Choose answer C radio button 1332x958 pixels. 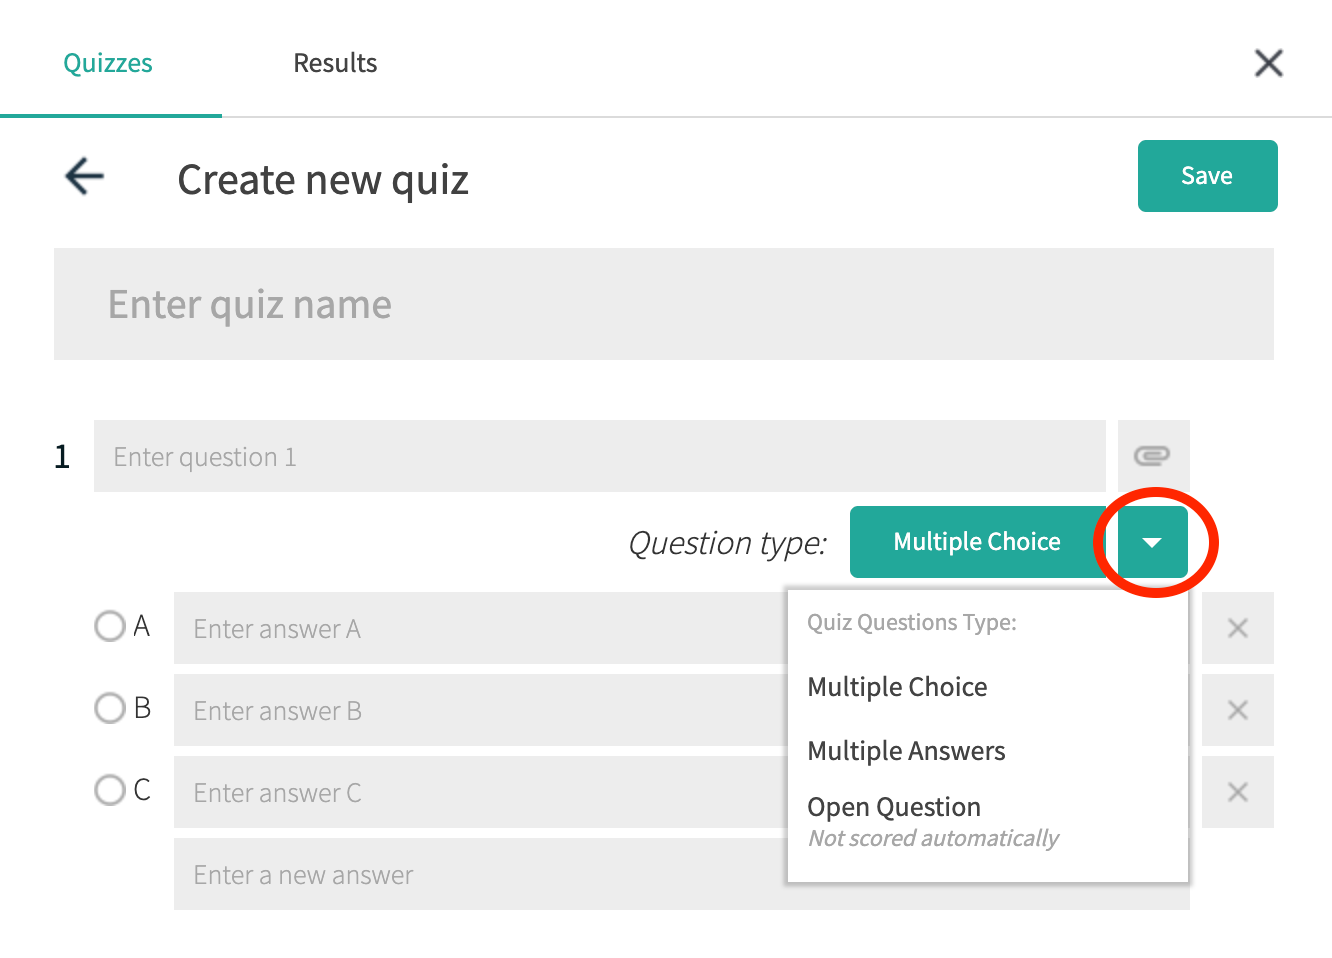coord(110,791)
